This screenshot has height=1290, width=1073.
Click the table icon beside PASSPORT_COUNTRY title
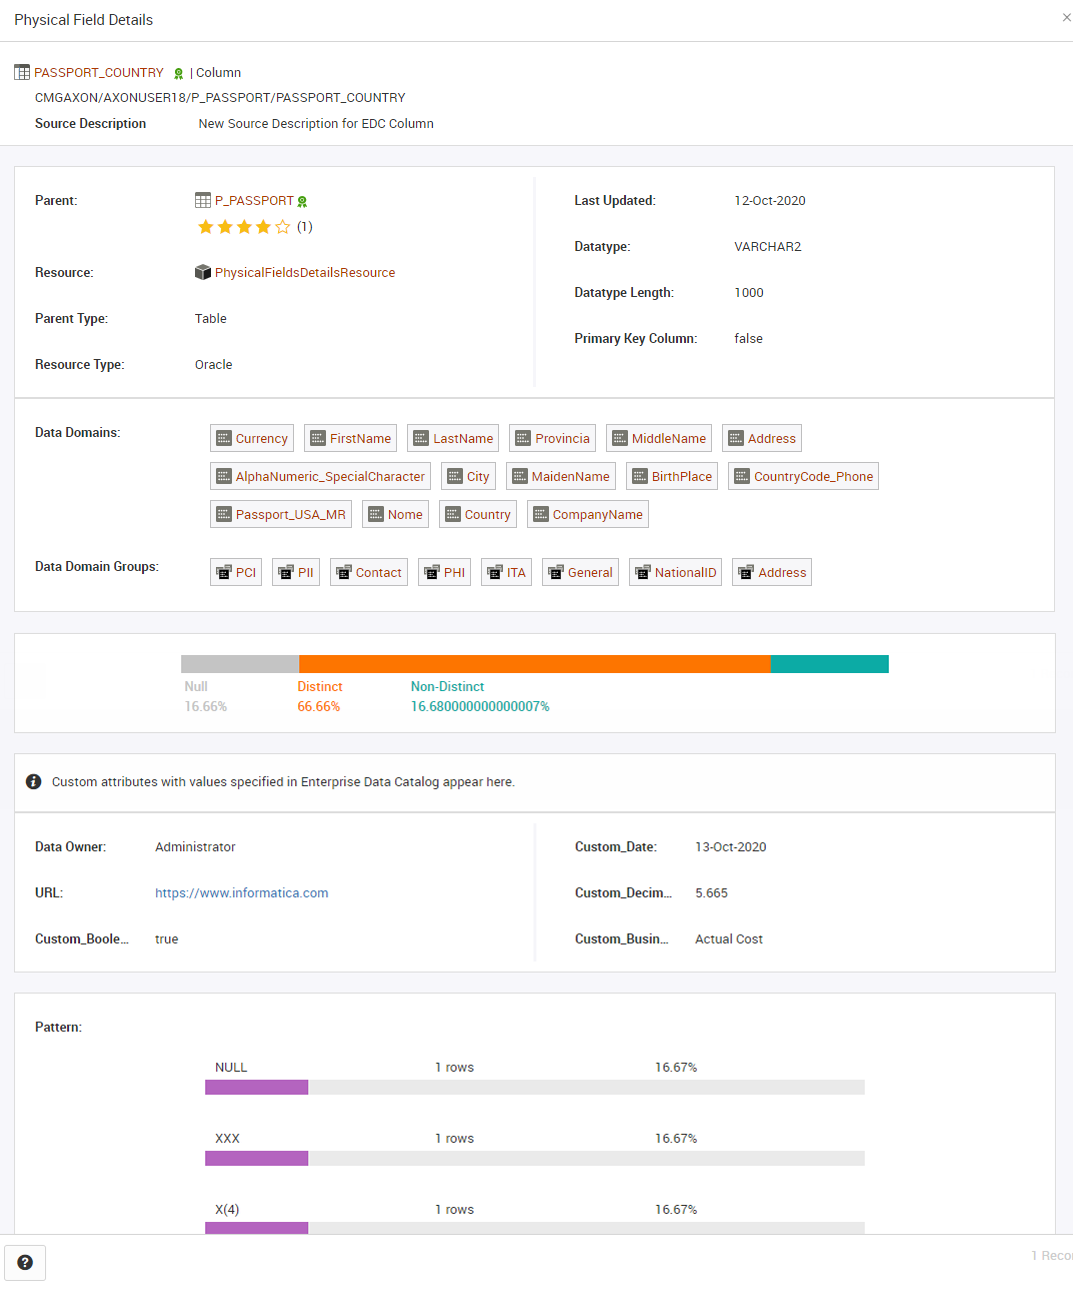coord(22,72)
